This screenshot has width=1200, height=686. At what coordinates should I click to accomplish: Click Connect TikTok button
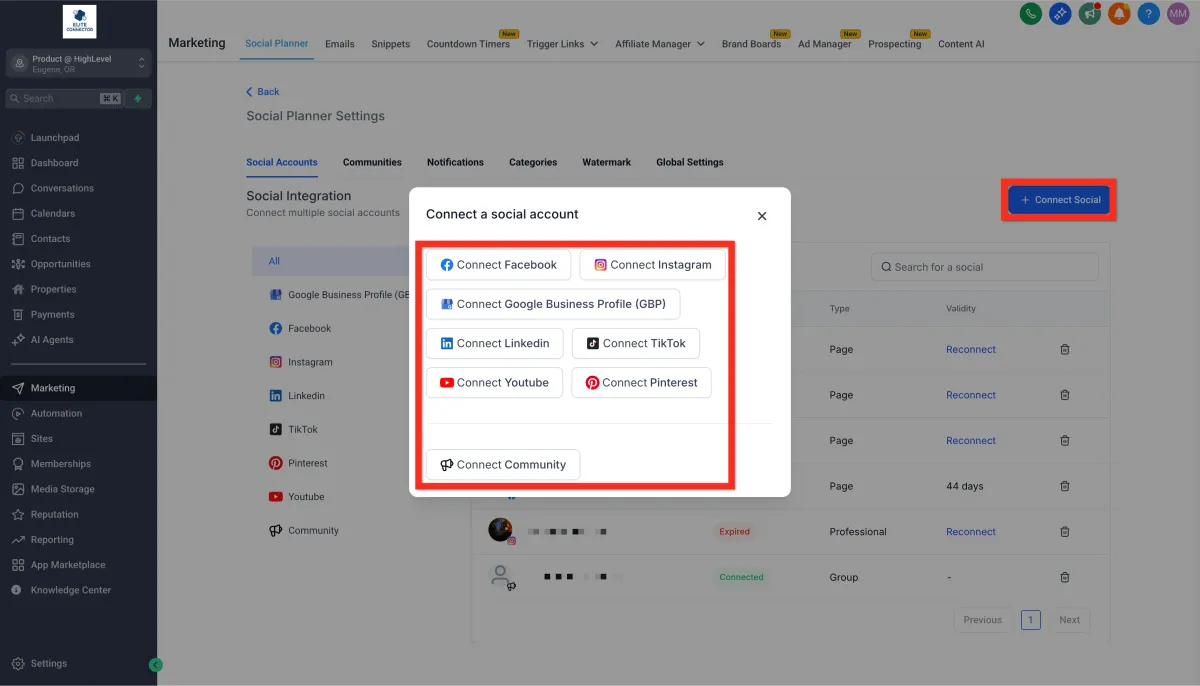636,343
